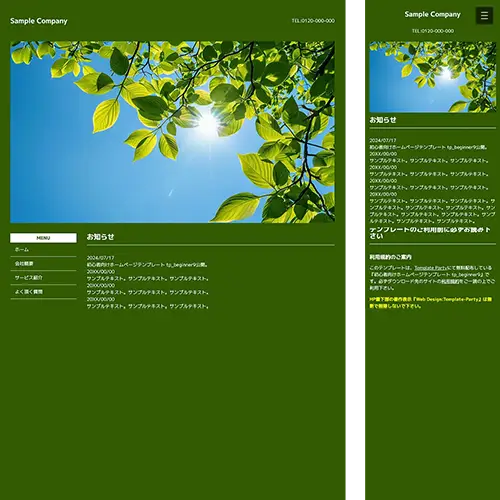Click the Sample Company logo in mobile view
Viewport: 500px width, 500px height.
pos(432,14)
